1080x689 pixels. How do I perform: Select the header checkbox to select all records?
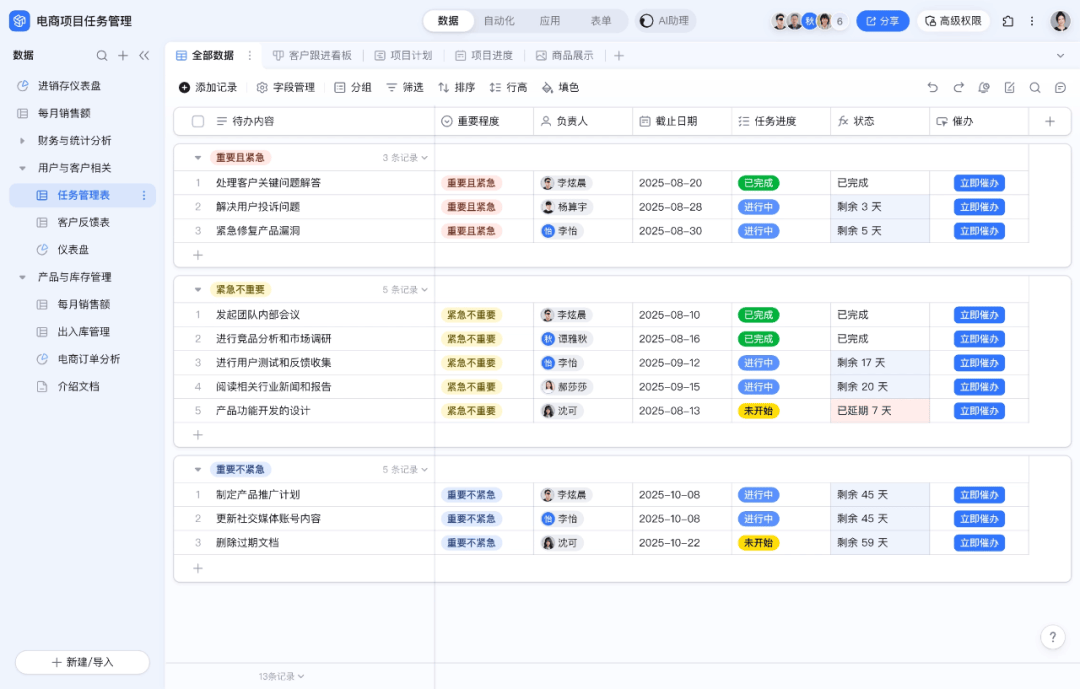click(x=196, y=120)
